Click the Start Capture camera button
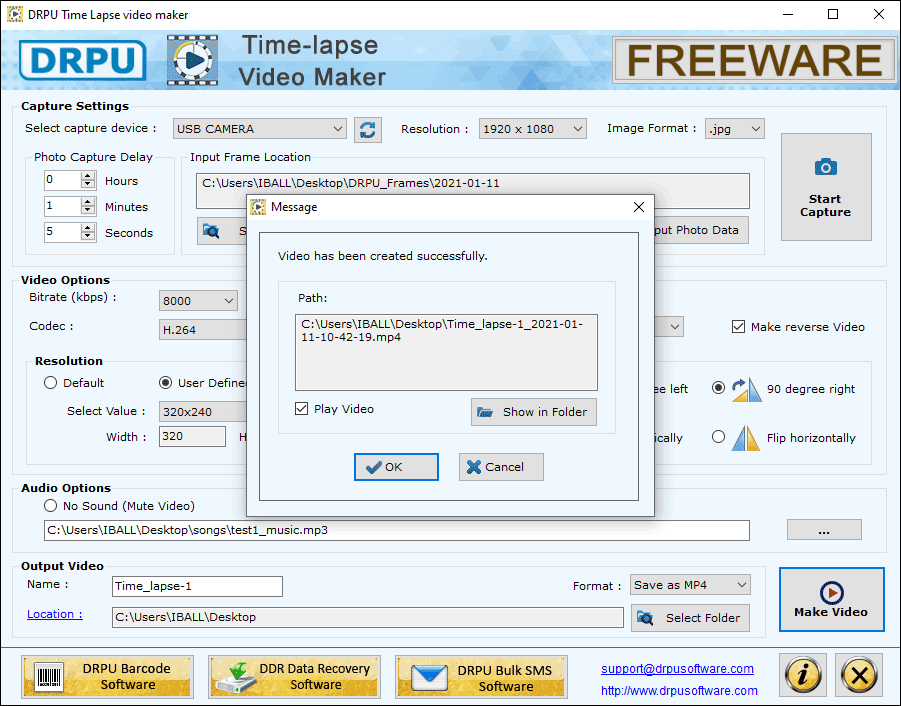The height and width of the screenshot is (706, 901). pyautogui.click(x=826, y=187)
